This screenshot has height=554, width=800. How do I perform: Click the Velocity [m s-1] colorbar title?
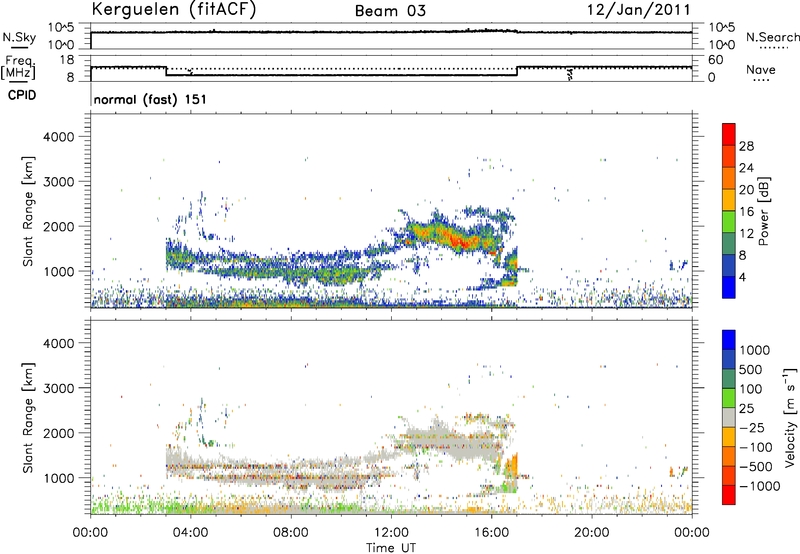pos(790,417)
